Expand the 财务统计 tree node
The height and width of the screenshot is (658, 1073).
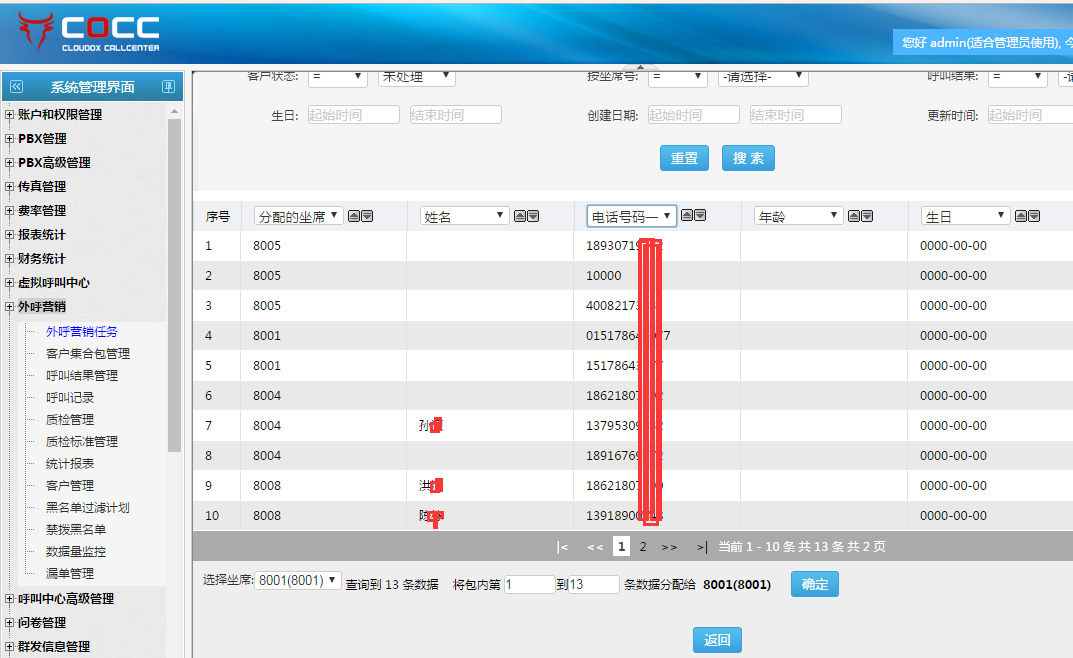pos(10,259)
